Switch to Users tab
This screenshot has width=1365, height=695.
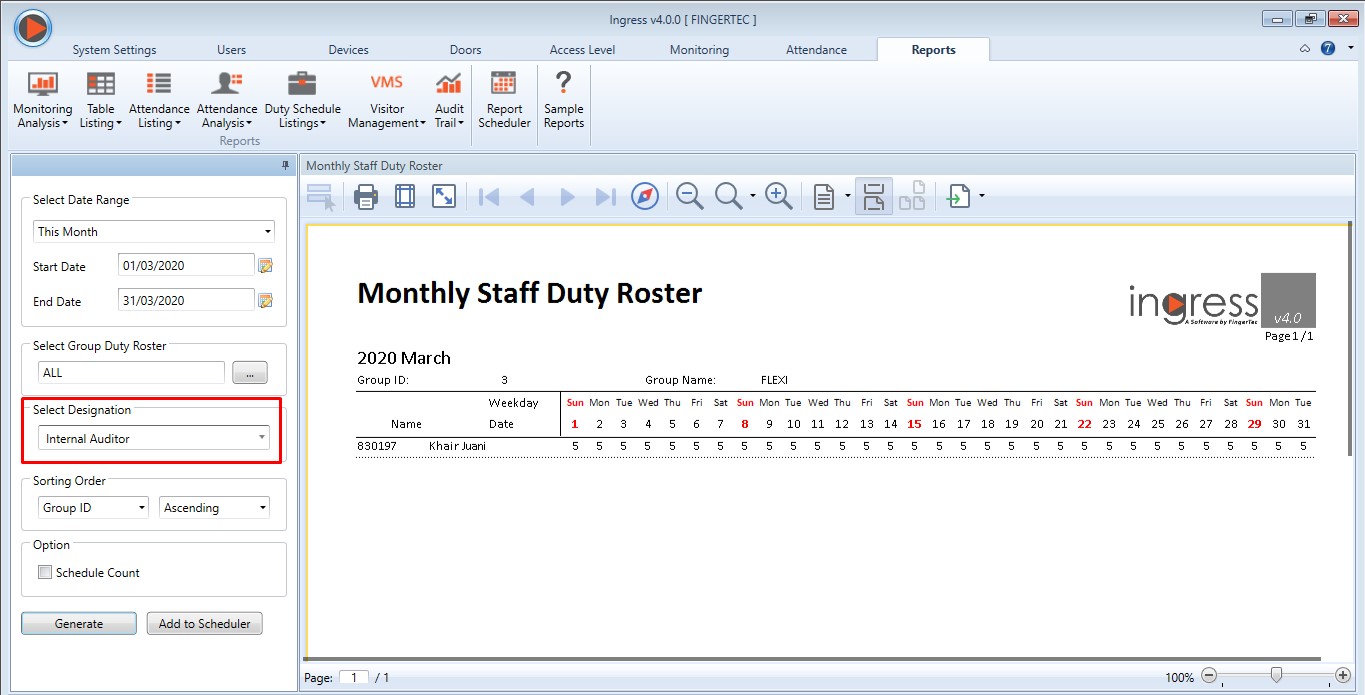(231, 50)
